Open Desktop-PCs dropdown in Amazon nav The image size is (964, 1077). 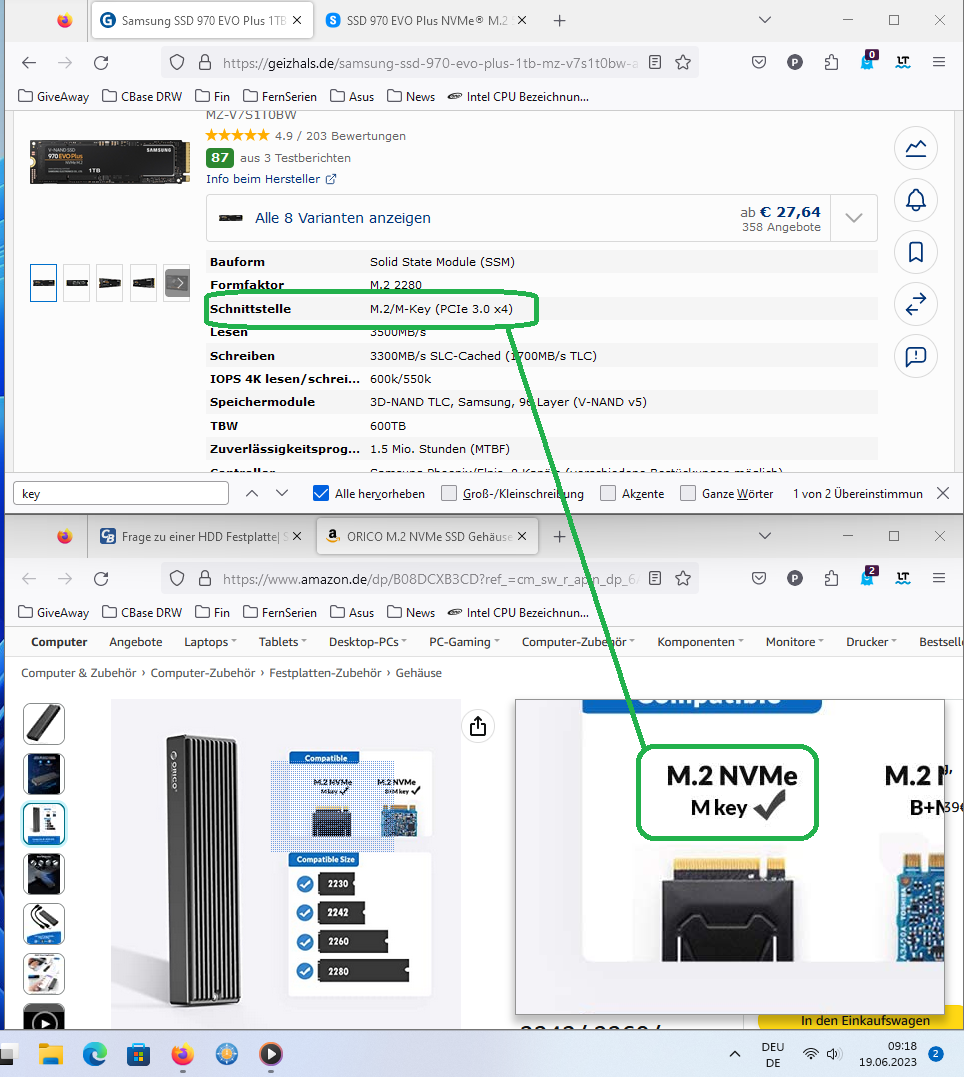click(368, 642)
